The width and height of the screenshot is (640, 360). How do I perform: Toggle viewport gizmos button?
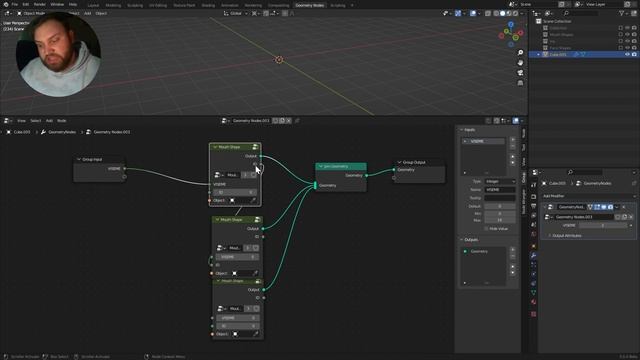click(x=458, y=13)
